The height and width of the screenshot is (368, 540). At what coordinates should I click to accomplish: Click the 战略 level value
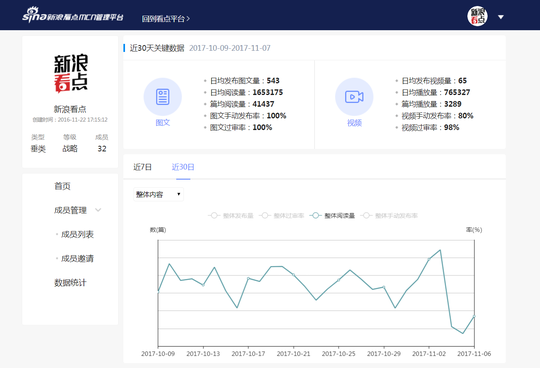[x=70, y=149]
